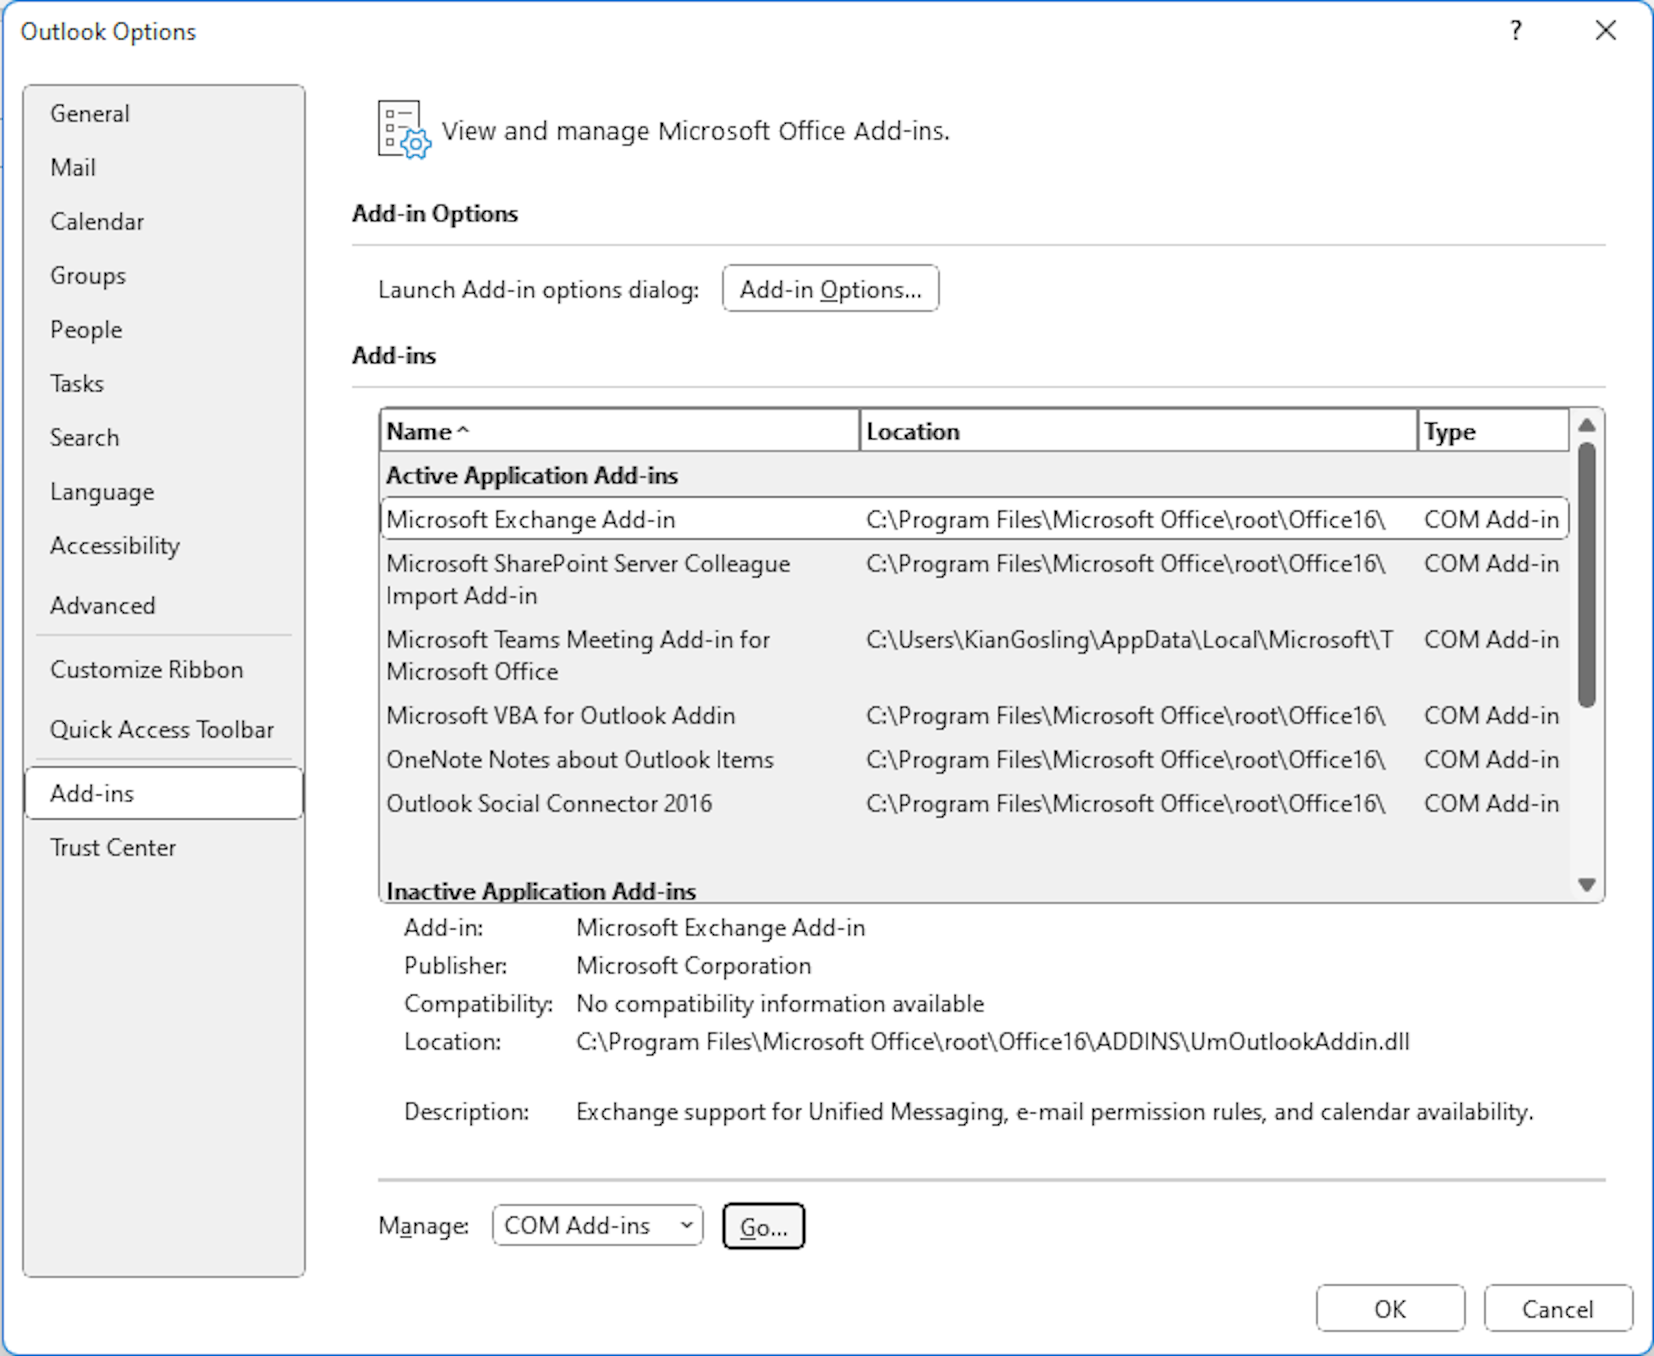Dismiss dialog with Cancel button
The height and width of the screenshot is (1356, 1654).
click(1557, 1309)
